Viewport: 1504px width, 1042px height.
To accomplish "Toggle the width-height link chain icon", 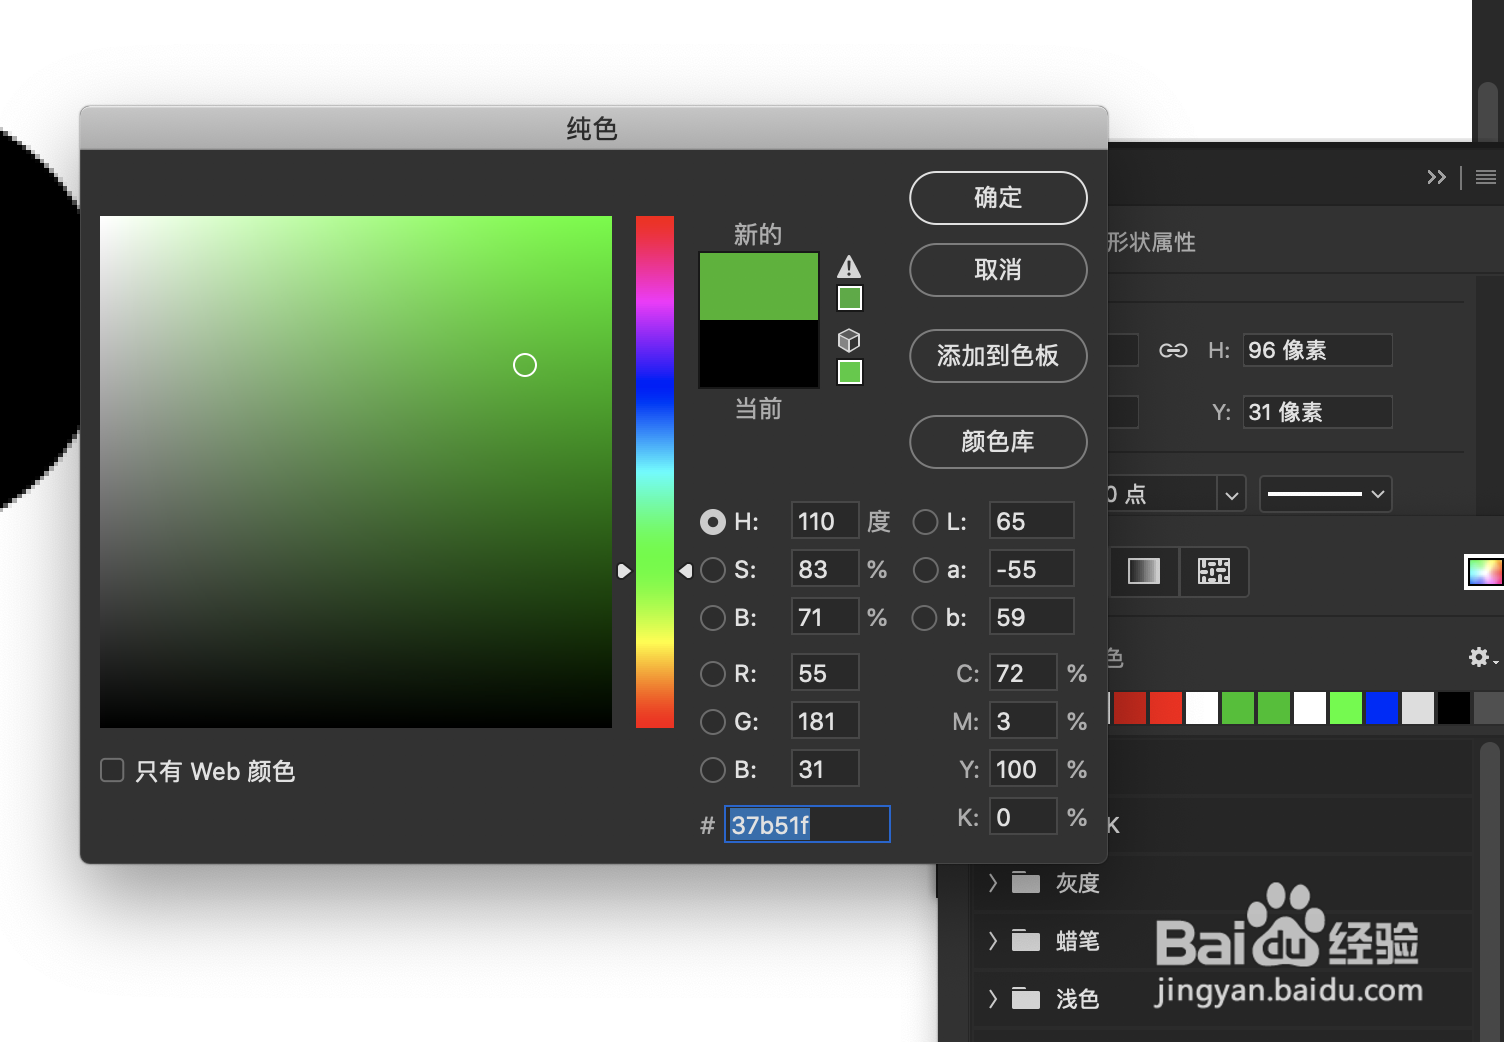I will 1173,350.
